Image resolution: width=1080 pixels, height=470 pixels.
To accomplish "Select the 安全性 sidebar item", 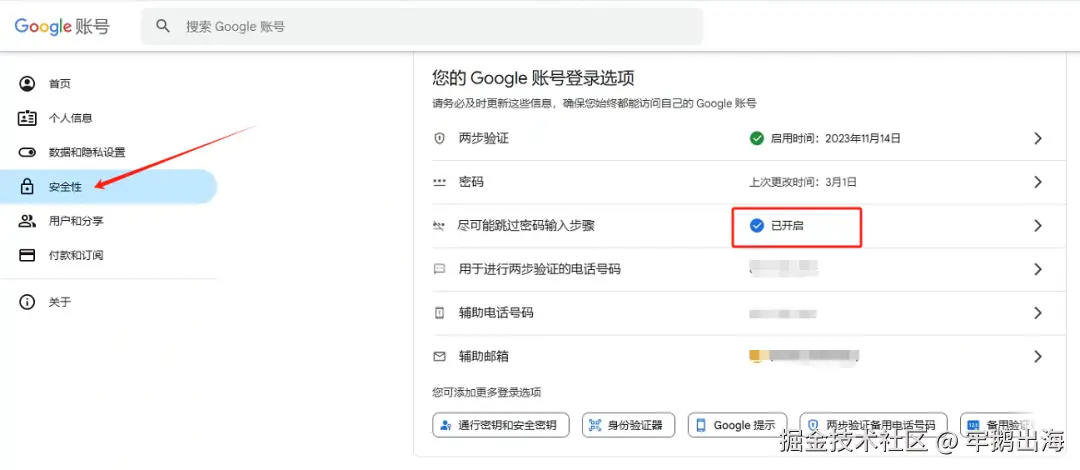I will pos(108,186).
